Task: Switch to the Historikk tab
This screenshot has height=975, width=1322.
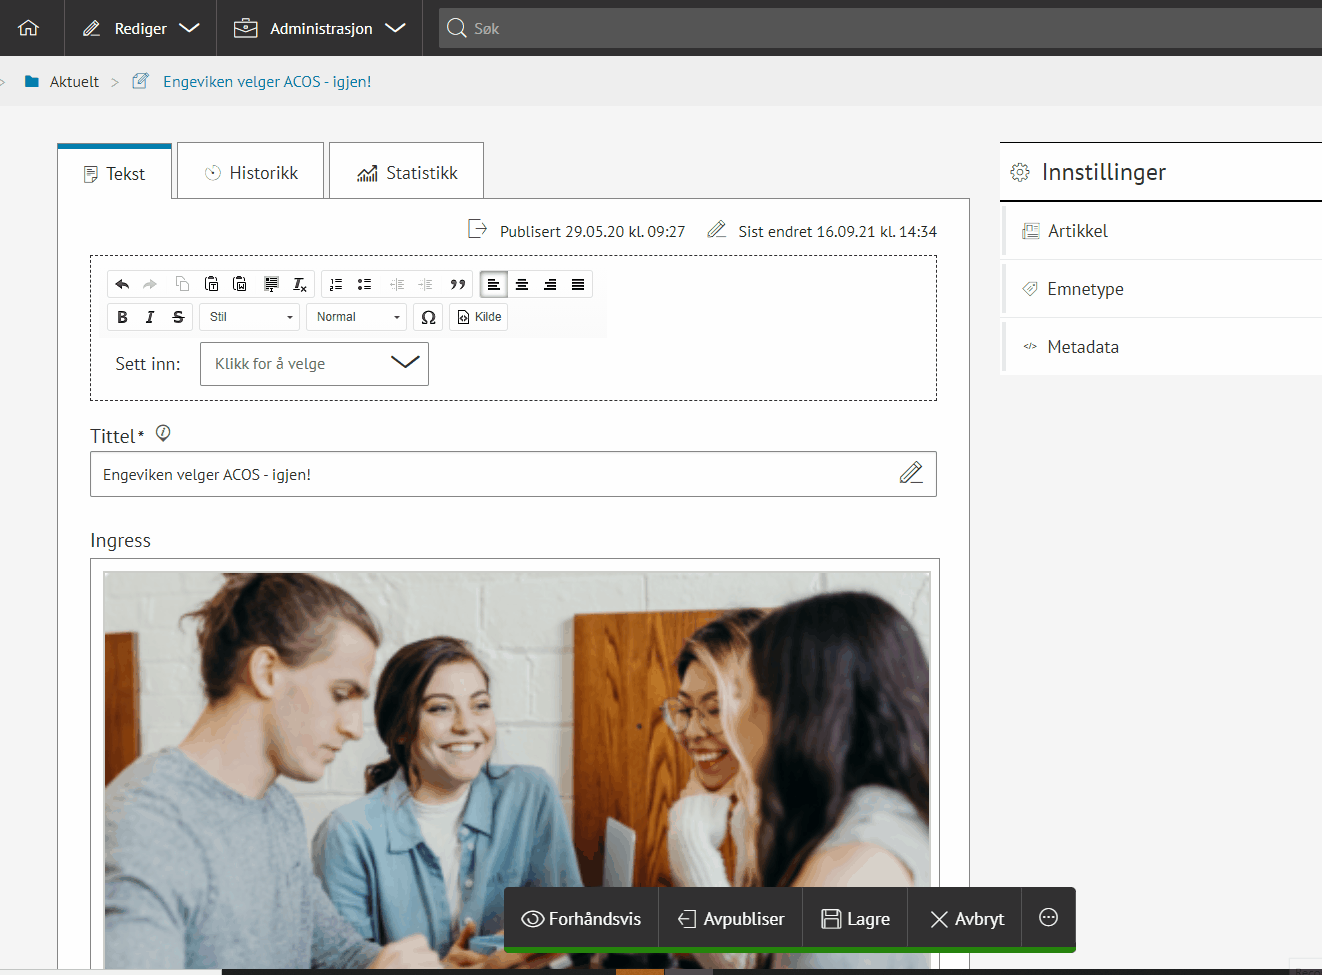Action: click(251, 173)
